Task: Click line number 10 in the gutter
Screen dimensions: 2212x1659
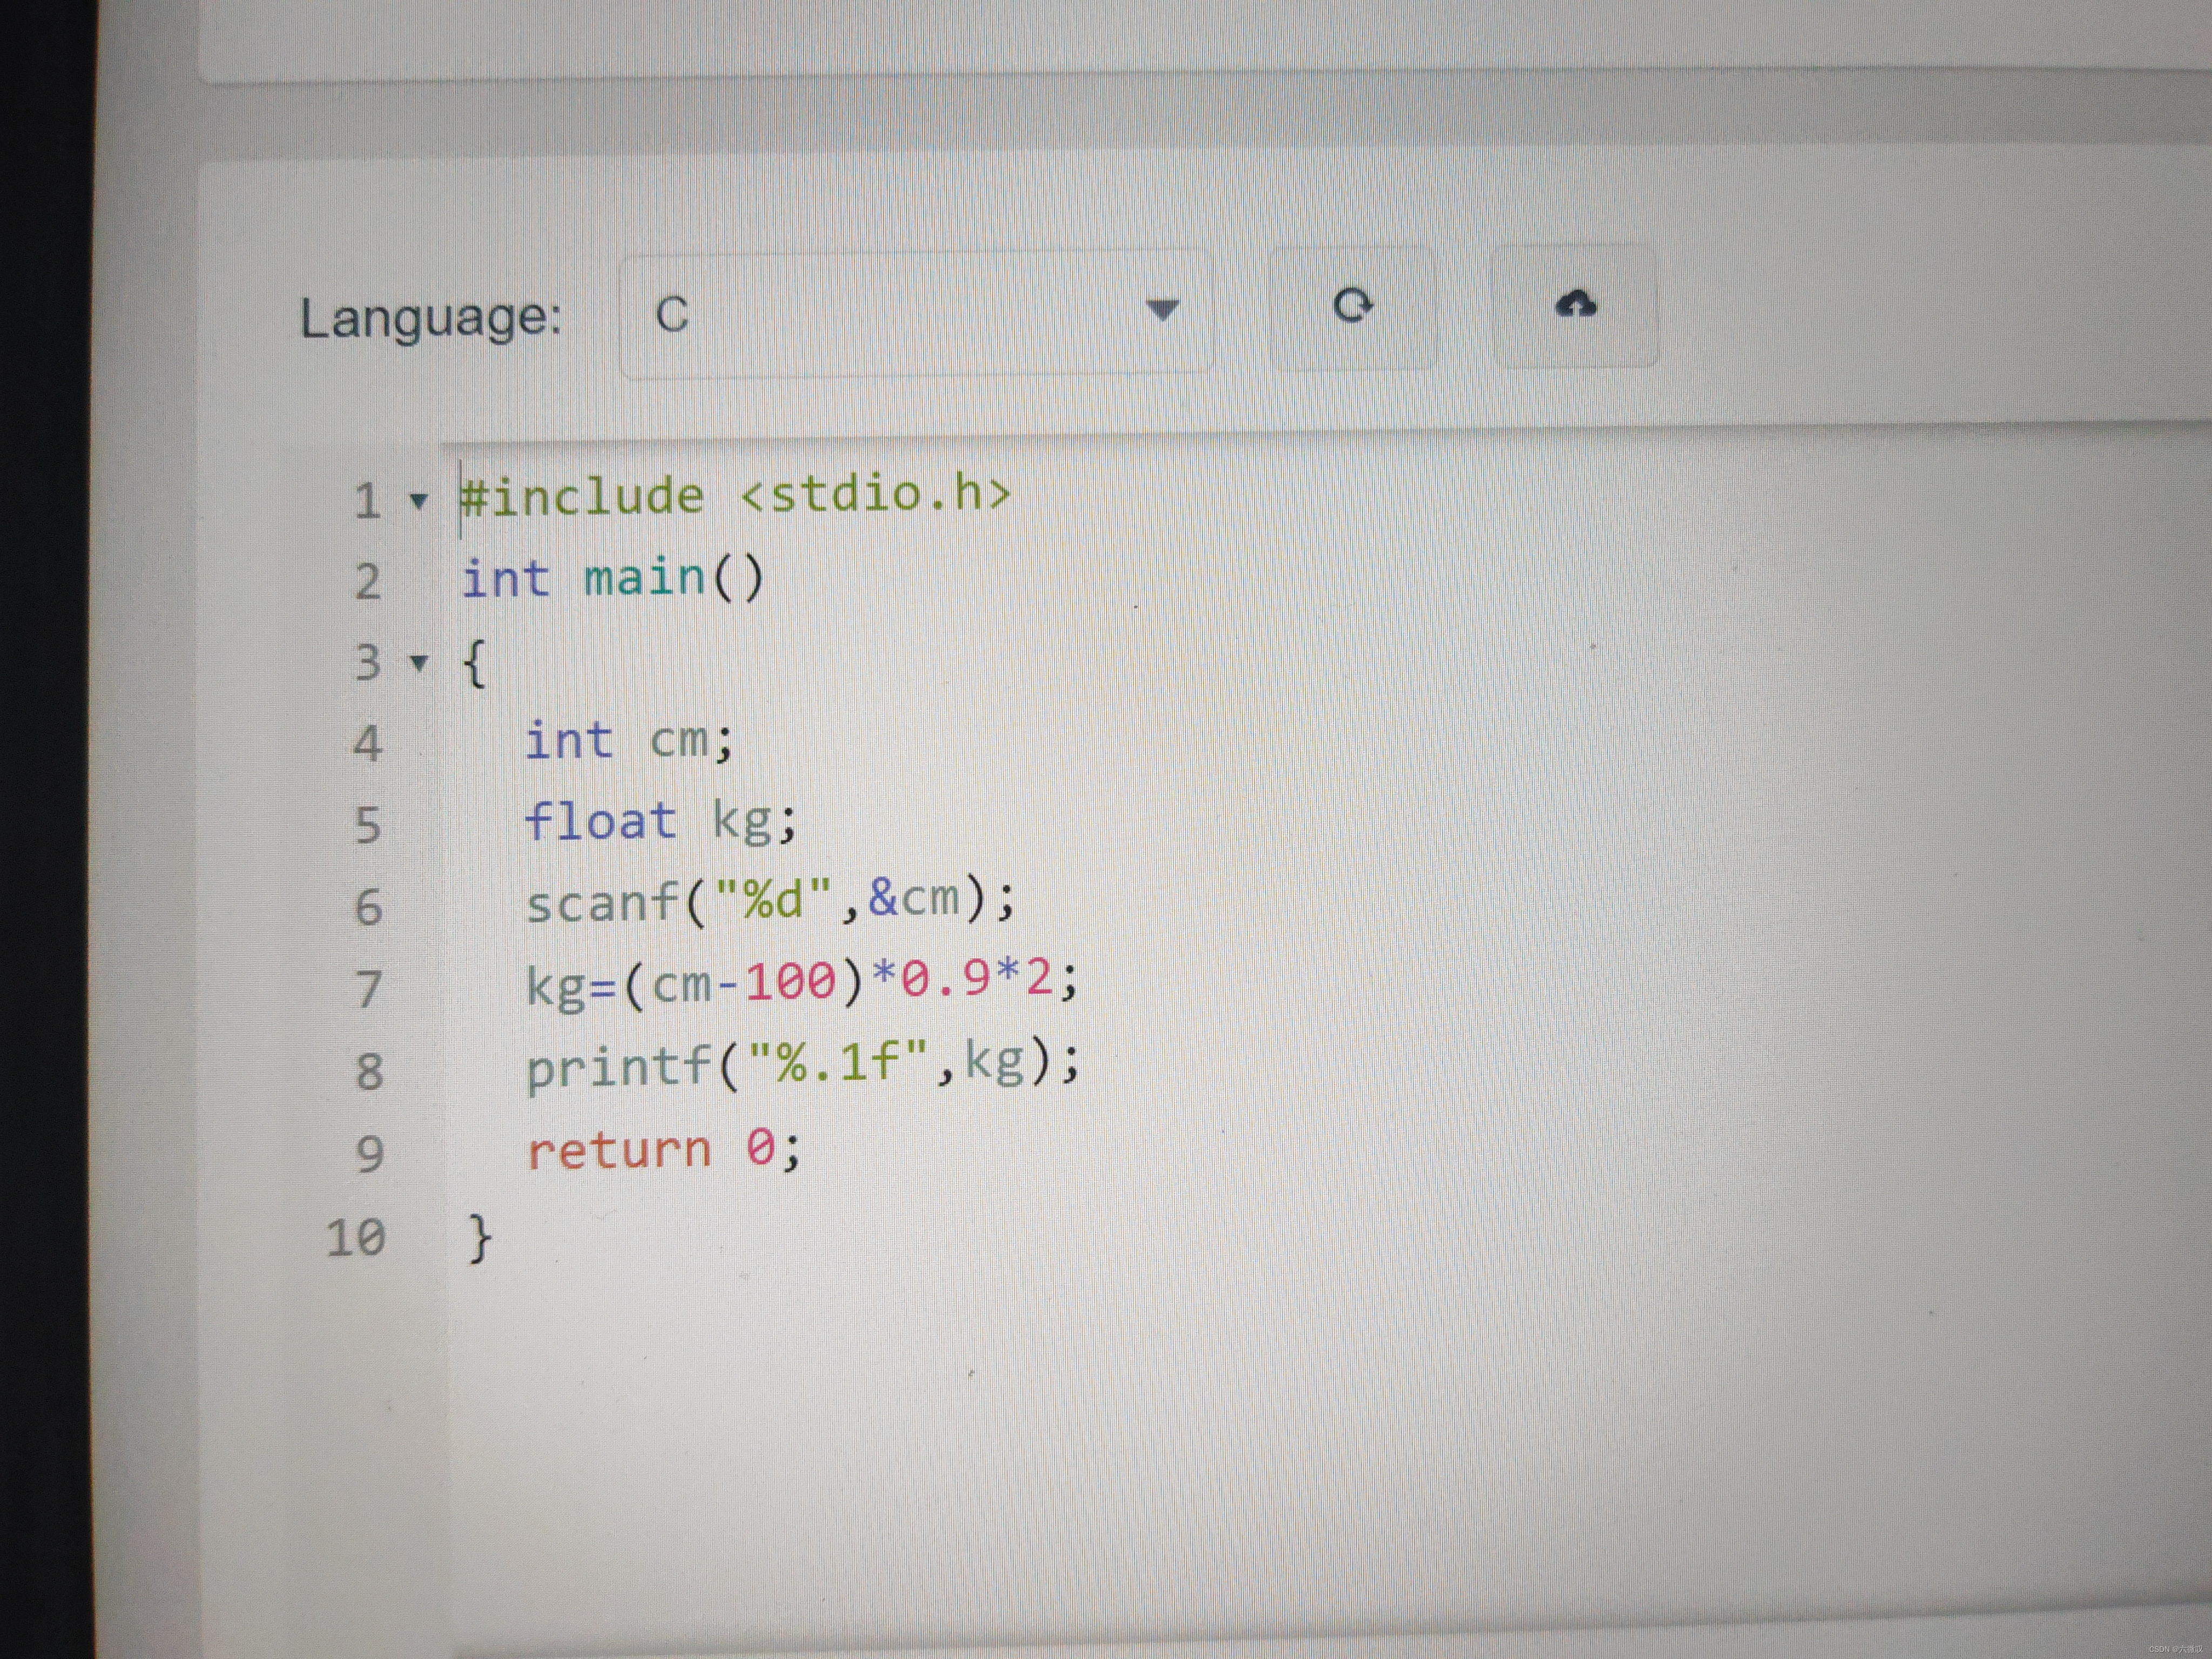Action: [x=356, y=1238]
